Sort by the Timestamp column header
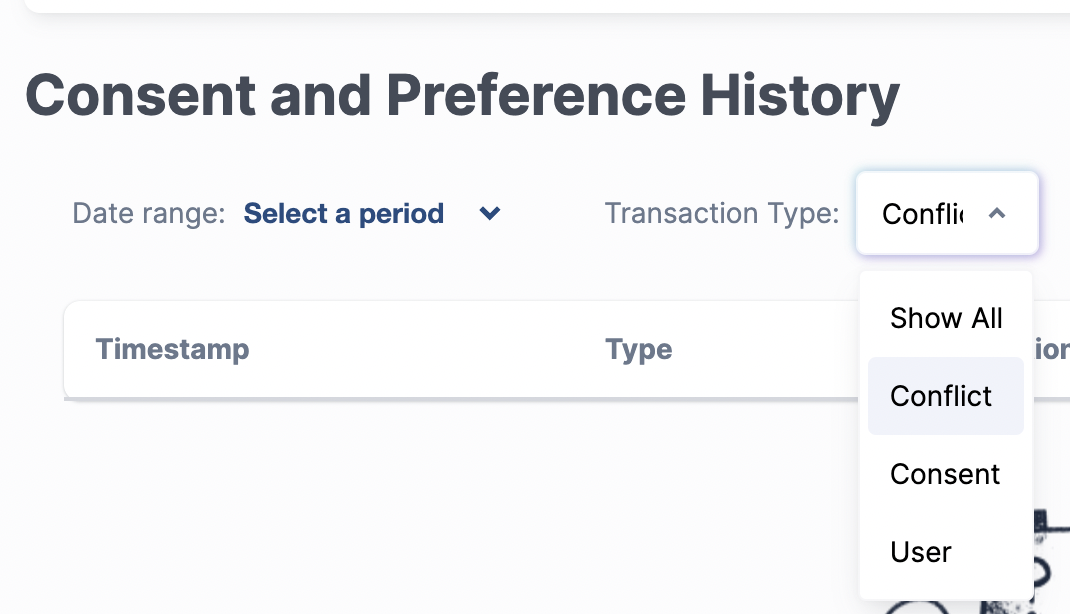1070x614 pixels. pos(172,349)
